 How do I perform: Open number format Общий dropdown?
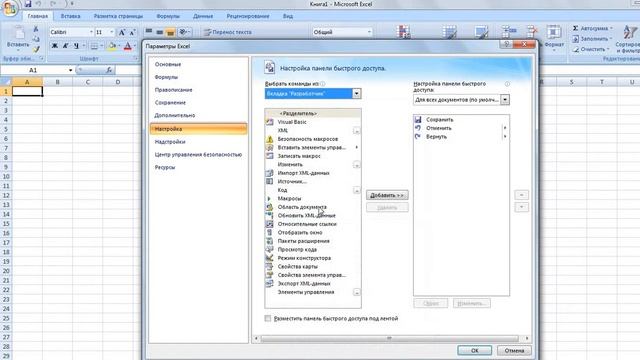(369, 32)
